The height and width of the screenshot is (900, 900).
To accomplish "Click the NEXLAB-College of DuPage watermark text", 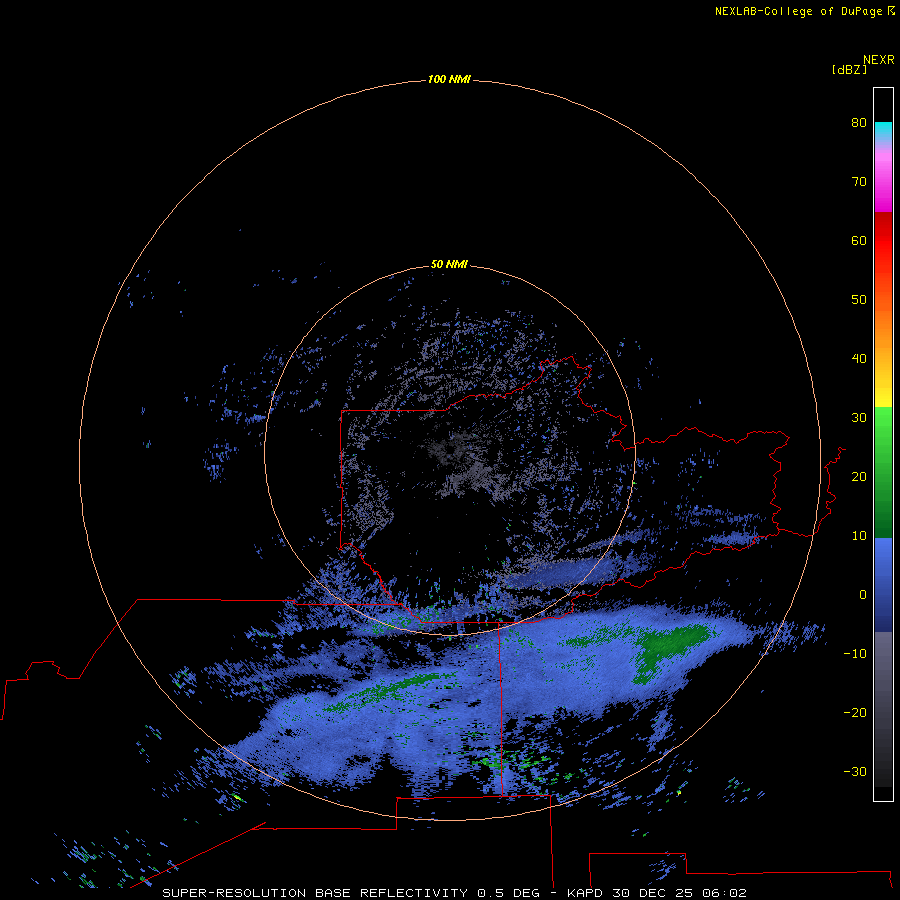I will point(804,11).
